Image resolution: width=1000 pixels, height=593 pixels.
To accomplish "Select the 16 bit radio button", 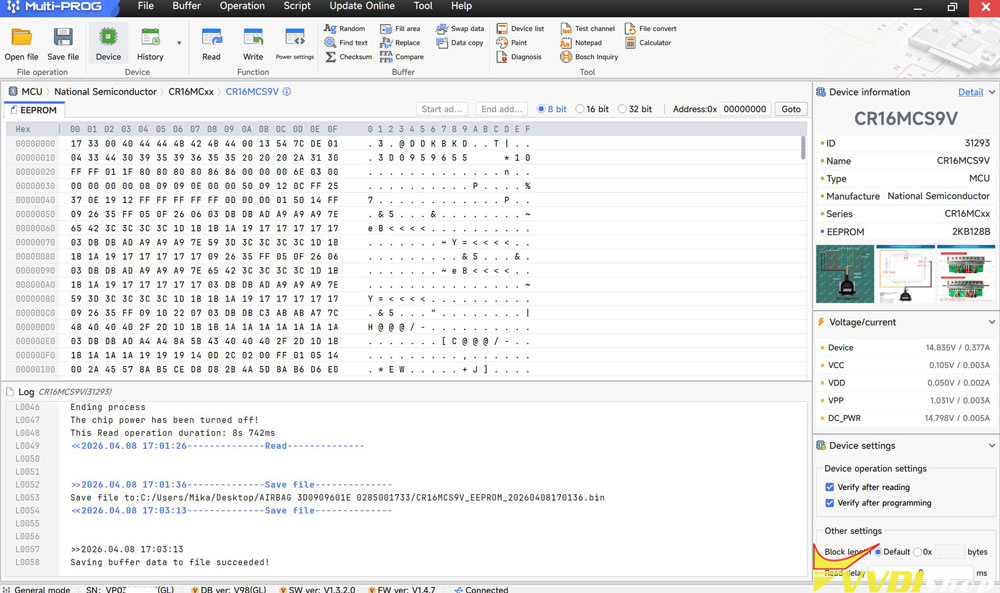I will [x=581, y=109].
